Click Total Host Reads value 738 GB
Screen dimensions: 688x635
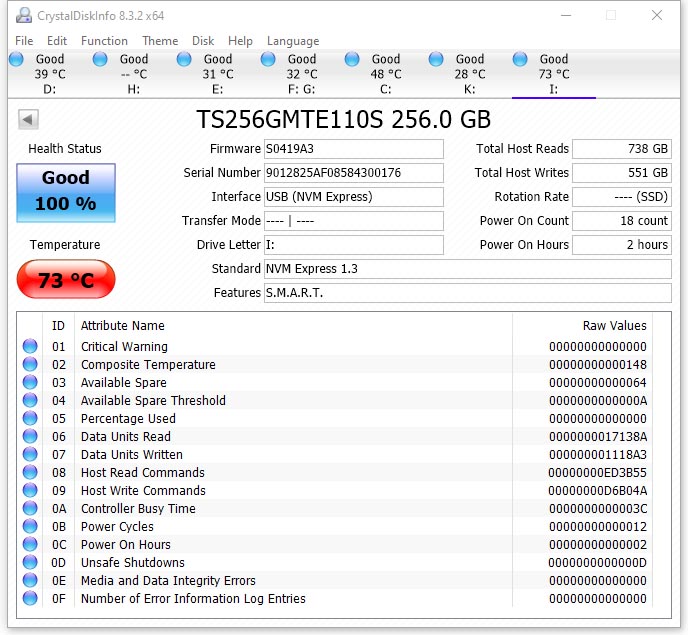(622, 149)
